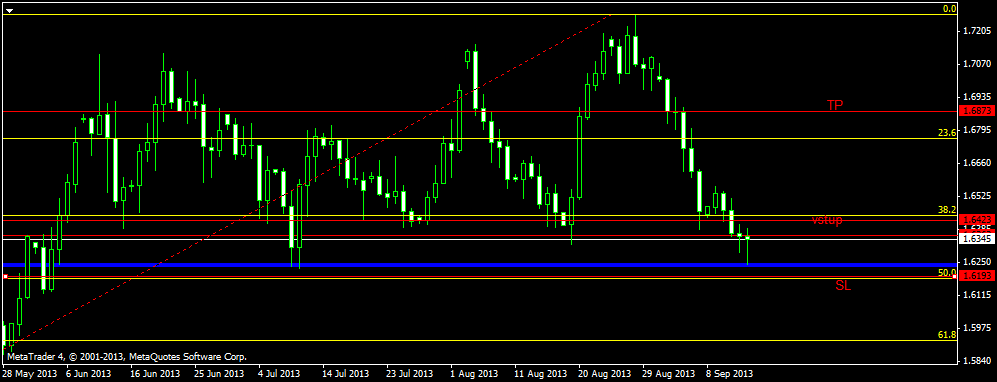Click the Fibonacci 23.6 level label
The height and width of the screenshot is (382, 997).
[x=947, y=133]
